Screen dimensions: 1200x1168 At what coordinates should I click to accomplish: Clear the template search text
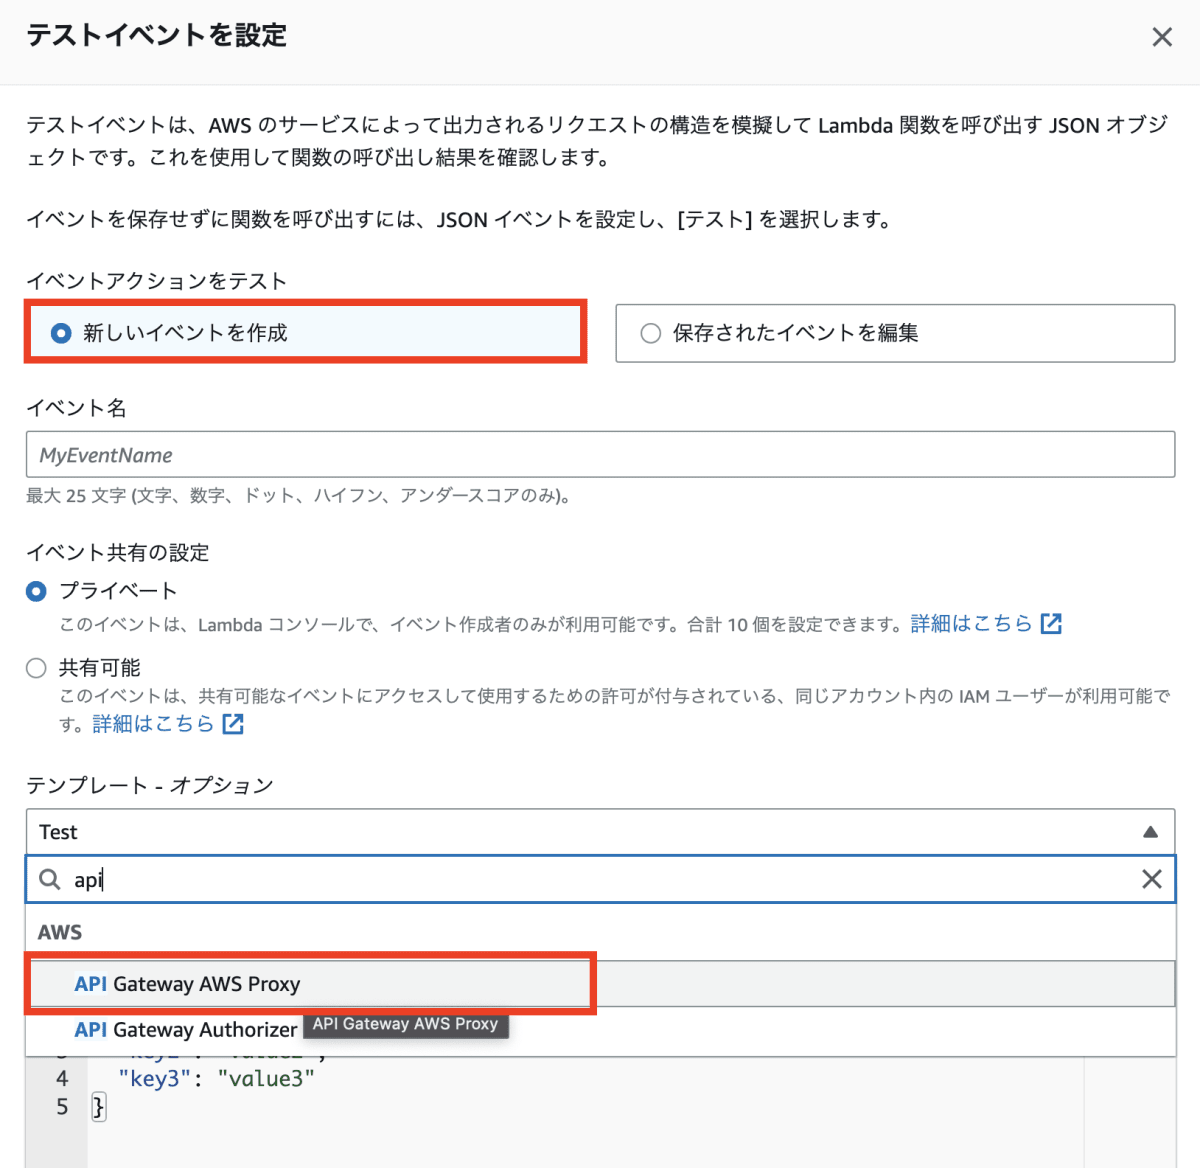click(x=1152, y=879)
